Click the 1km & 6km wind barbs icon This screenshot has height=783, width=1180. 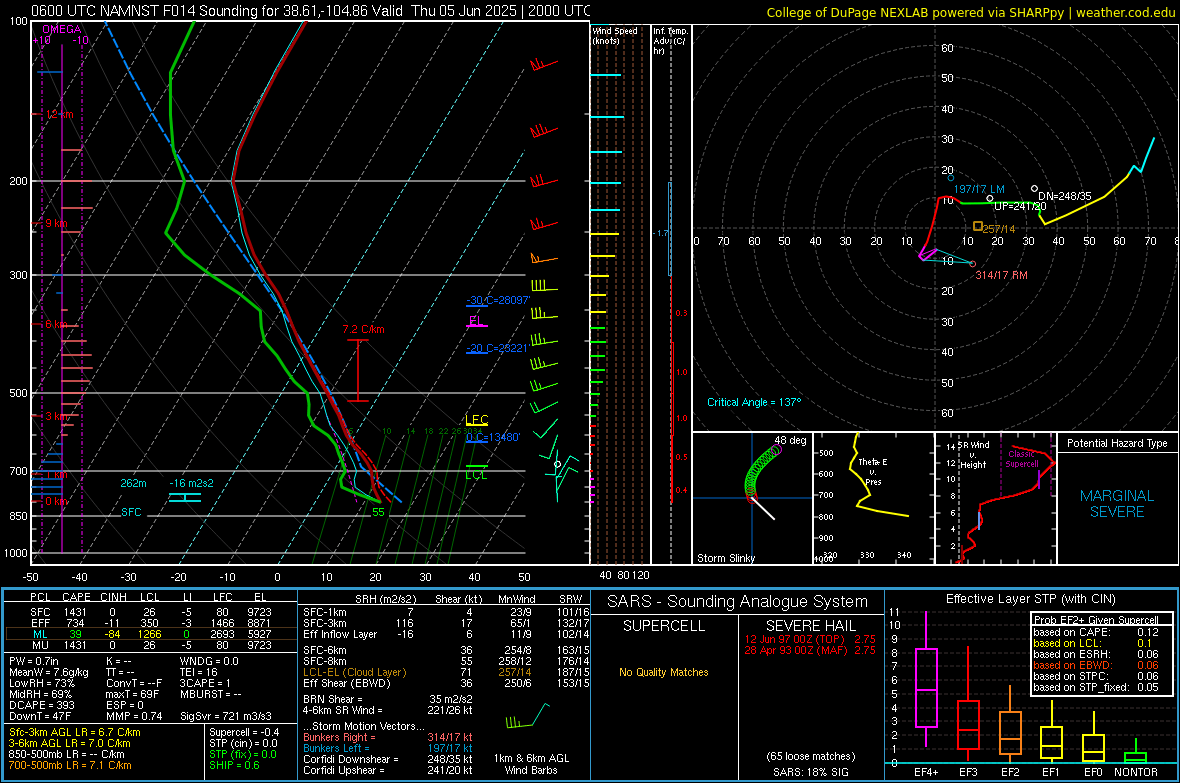(x=528, y=715)
